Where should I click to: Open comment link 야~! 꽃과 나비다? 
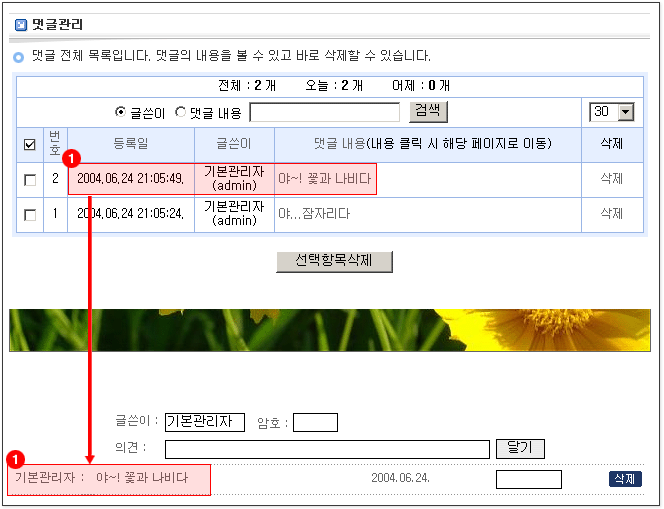324,180
